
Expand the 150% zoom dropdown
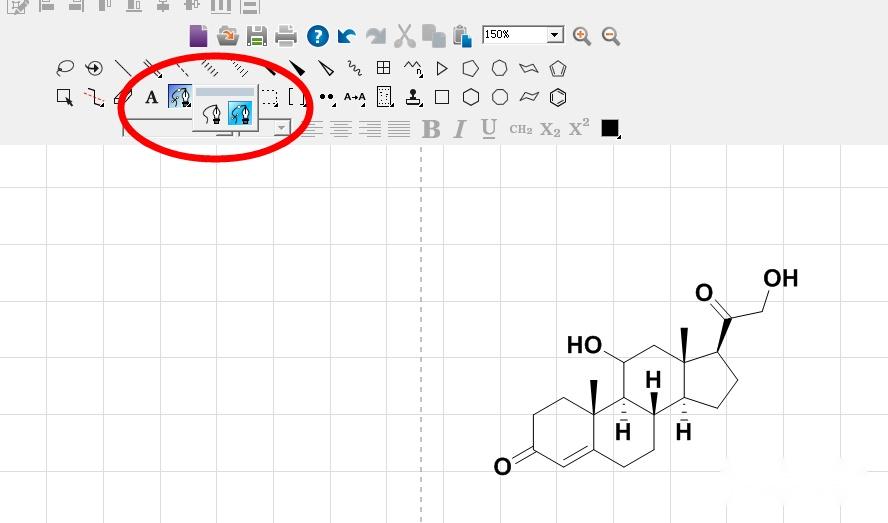tap(555, 35)
